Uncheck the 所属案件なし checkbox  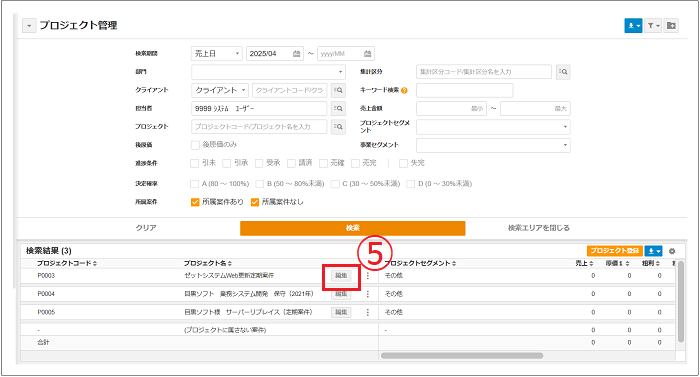[255, 202]
